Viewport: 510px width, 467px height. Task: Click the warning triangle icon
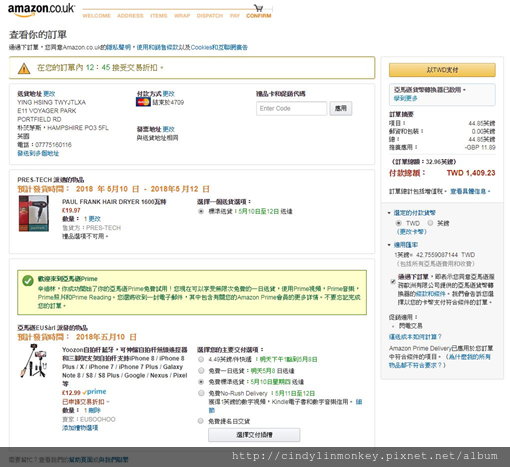pyautogui.click(x=24, y=68)
